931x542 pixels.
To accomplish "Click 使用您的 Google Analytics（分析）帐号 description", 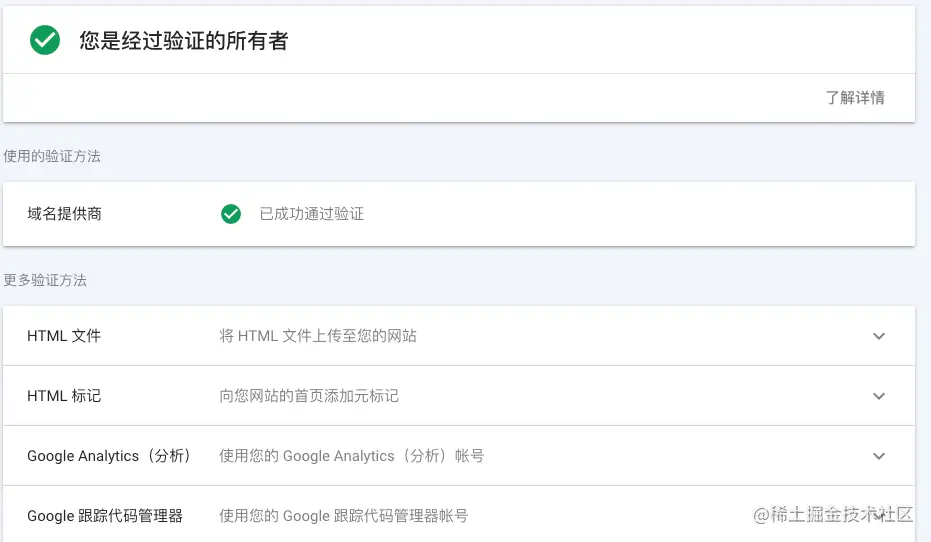I will (x=352, y=456).
